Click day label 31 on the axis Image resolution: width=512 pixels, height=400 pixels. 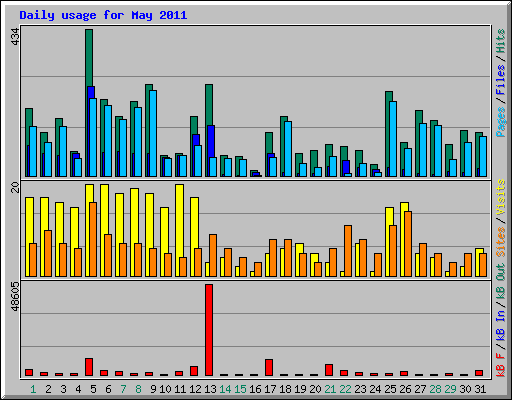pyautogui.click(x=480, y=389)
